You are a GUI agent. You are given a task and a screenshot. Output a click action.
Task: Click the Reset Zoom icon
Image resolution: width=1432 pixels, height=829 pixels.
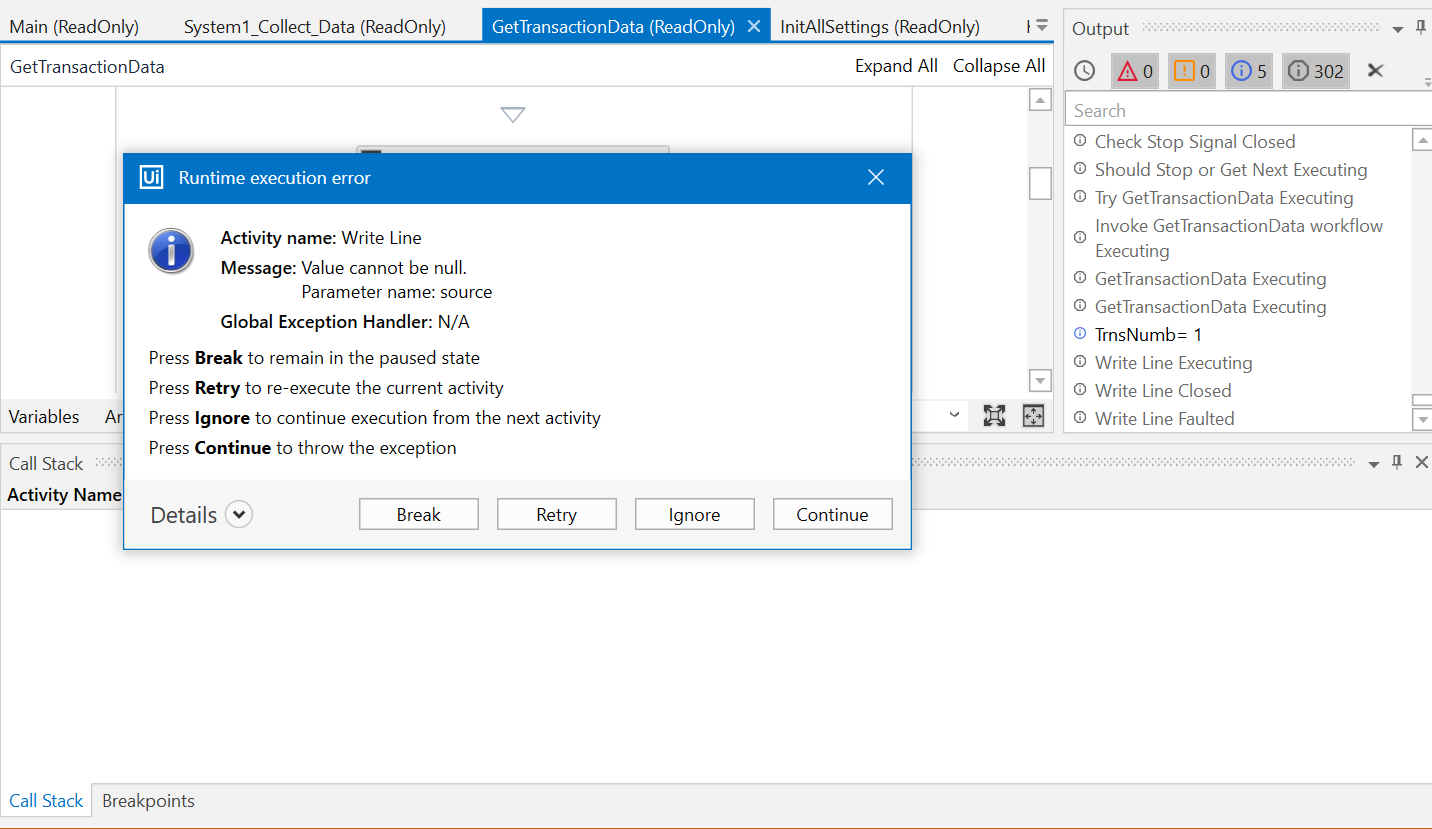(994, 415)
